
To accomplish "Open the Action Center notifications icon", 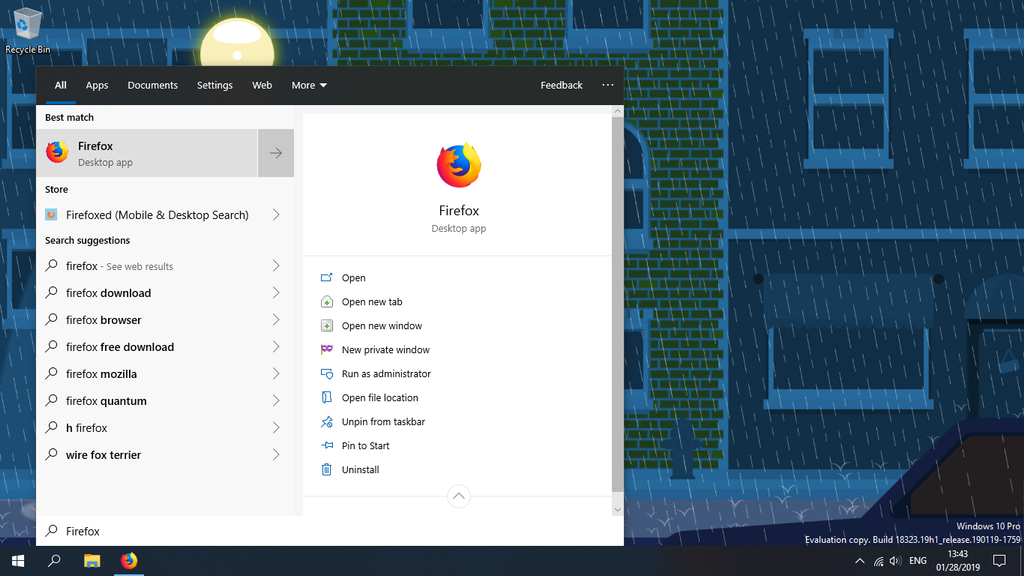I will pos(999,561).
